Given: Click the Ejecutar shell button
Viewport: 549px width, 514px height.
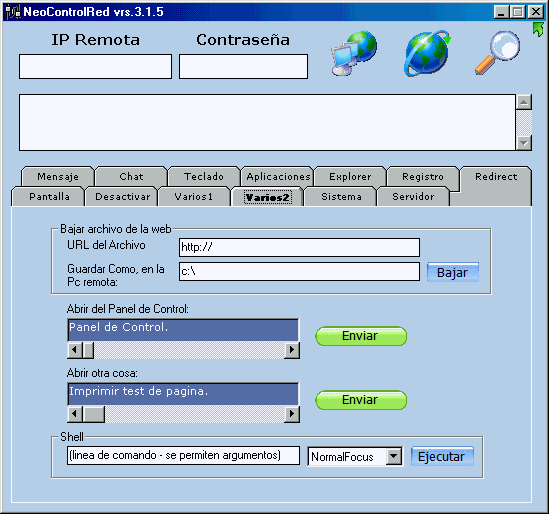Looking at the screenshot, I should (442, 456).
